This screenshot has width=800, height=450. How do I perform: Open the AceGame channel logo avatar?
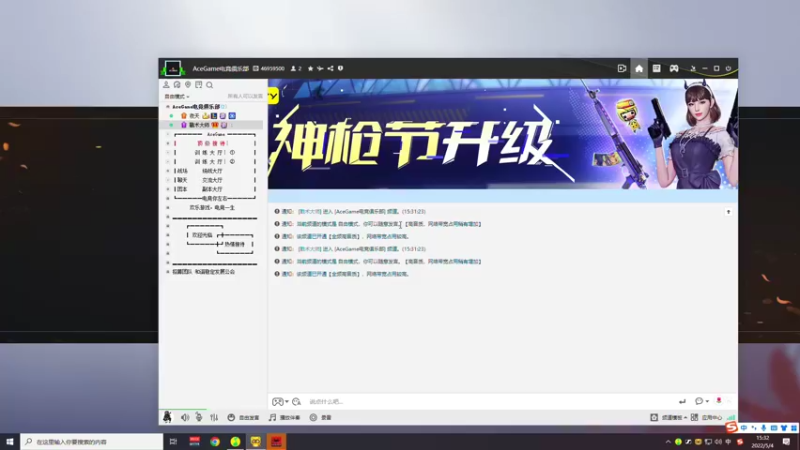[172, 68]
